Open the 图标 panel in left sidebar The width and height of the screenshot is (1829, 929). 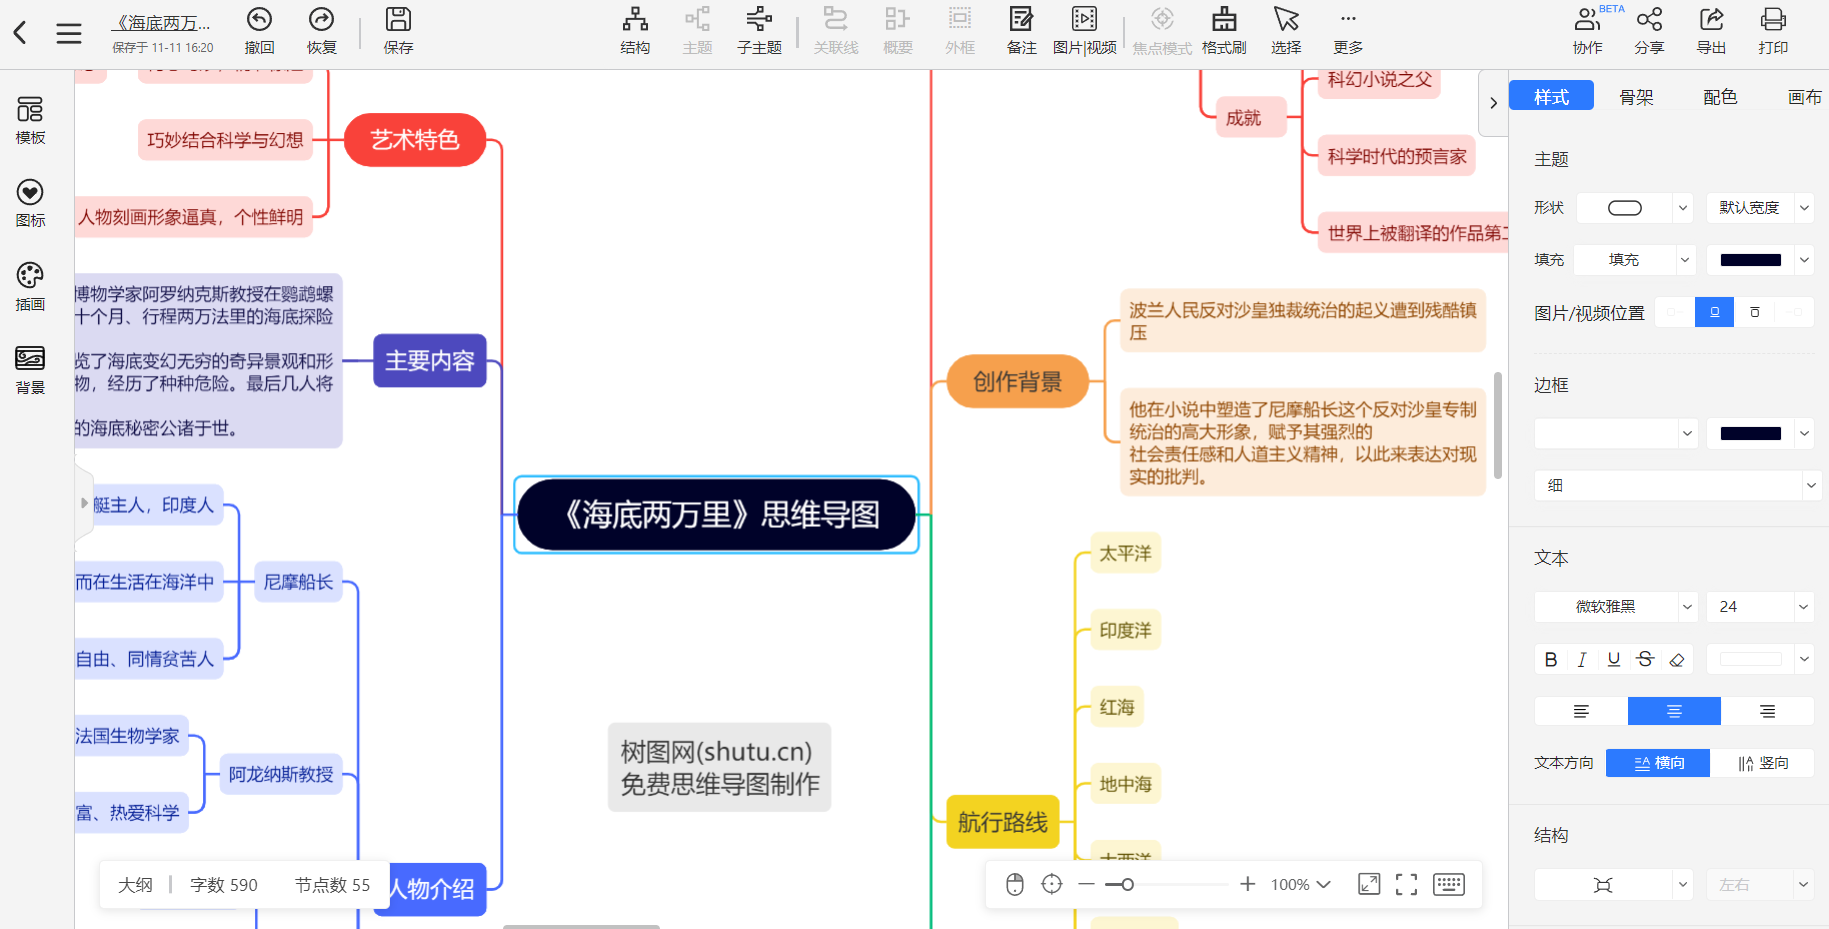tap(29, 203)
